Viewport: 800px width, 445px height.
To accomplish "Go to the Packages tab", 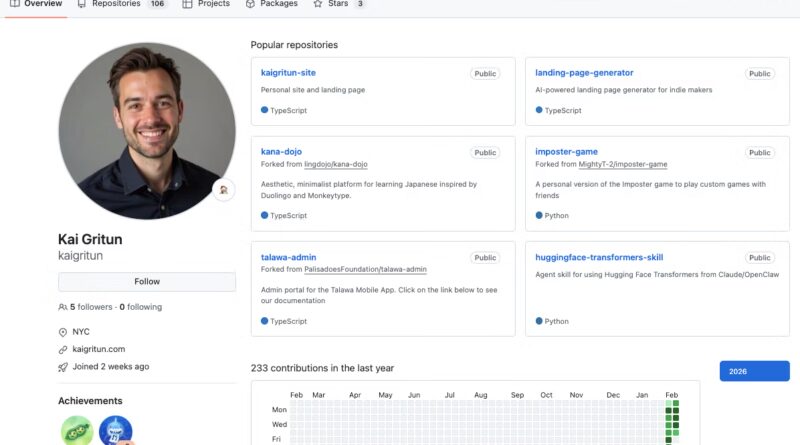I will pyautogui.click(x=271, y=4).
